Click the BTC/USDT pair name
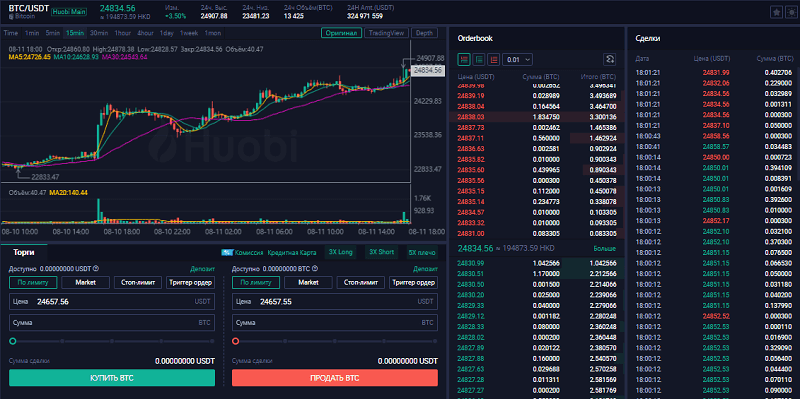 coord(29,8)
